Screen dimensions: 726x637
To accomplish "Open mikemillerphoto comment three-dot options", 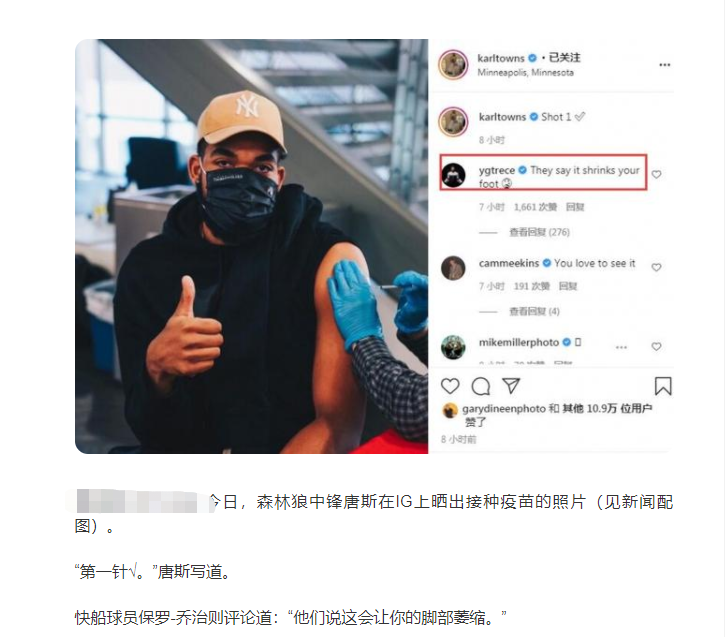I will click(621, 347).
